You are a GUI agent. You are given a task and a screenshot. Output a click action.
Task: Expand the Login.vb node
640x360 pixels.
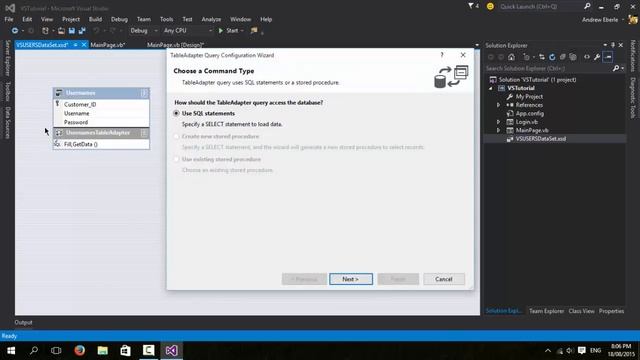point(498,122)
